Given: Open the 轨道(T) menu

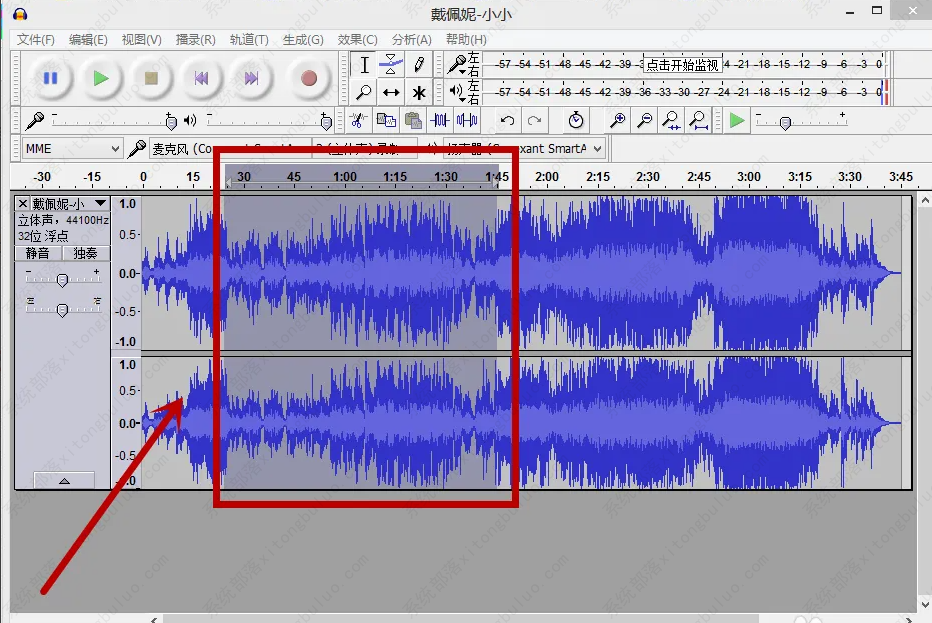Looking at the screenshot, I should [x=249, y=40].
